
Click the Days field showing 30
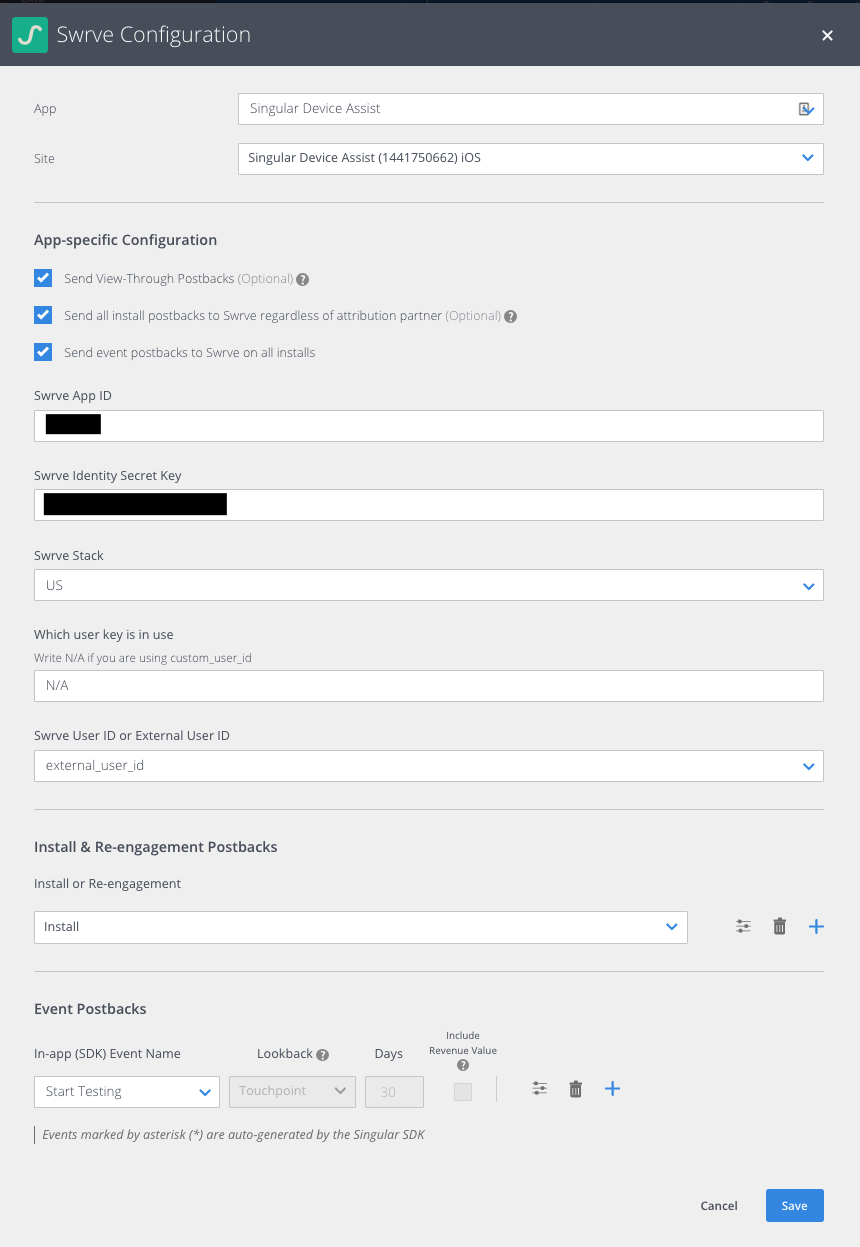pos(395,1092)
